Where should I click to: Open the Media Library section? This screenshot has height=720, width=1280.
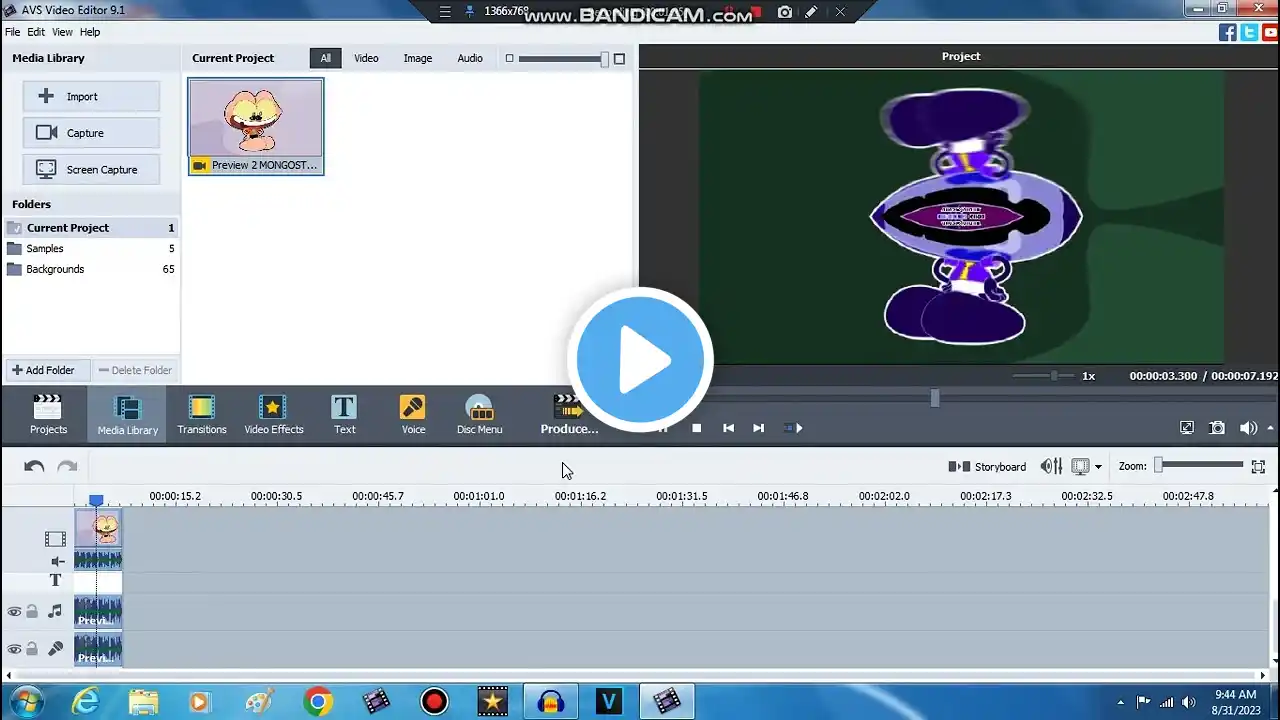tap(127, 414)
